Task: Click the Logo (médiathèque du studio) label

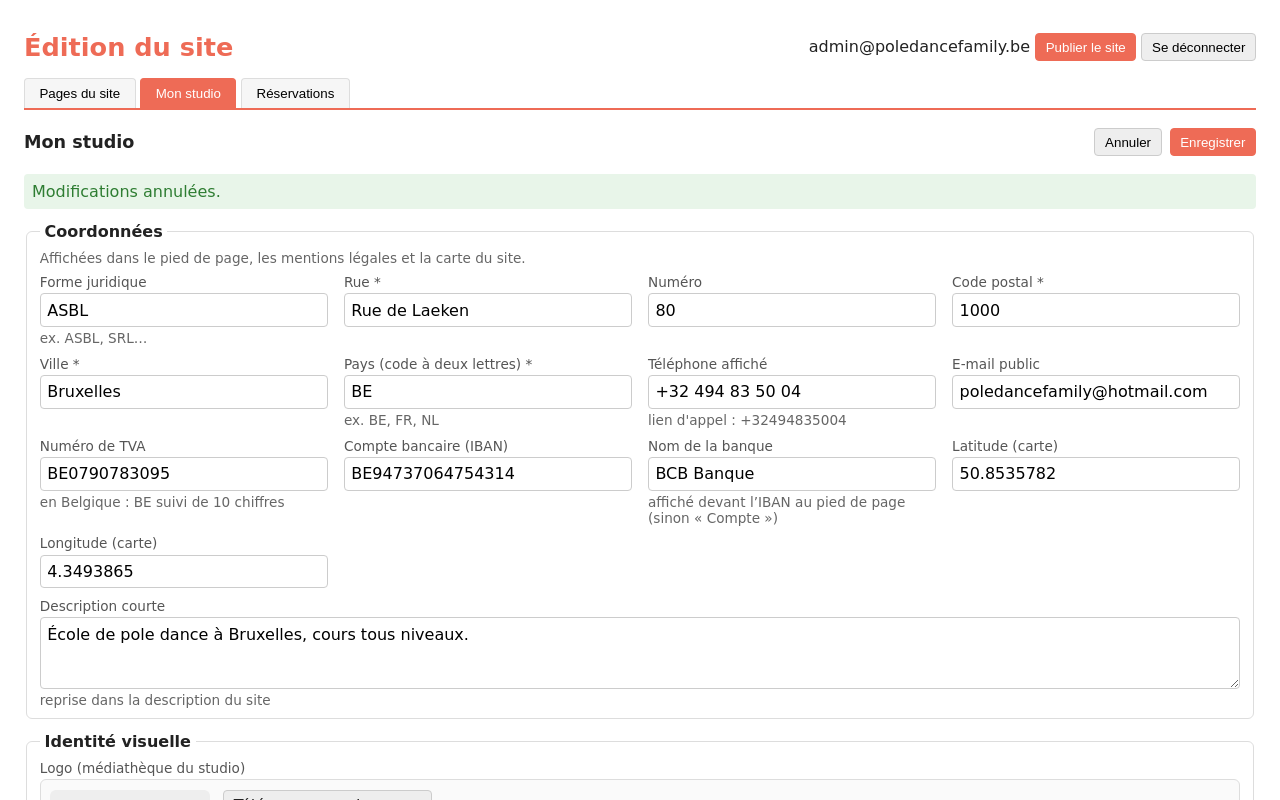Action: click(x=142, y=768)
